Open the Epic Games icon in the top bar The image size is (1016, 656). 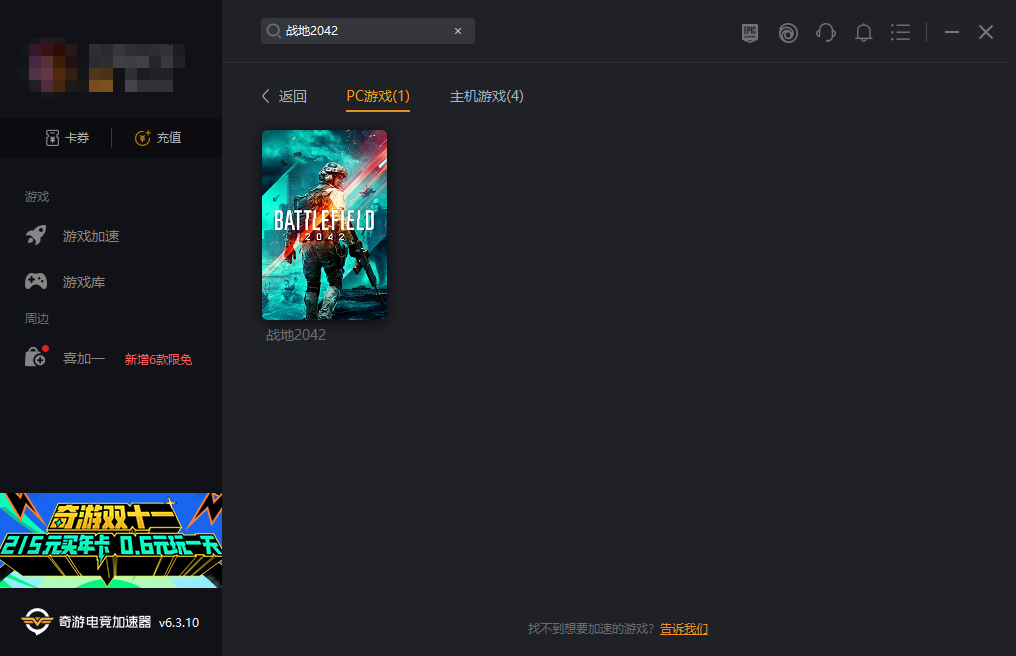coord(750,32)
